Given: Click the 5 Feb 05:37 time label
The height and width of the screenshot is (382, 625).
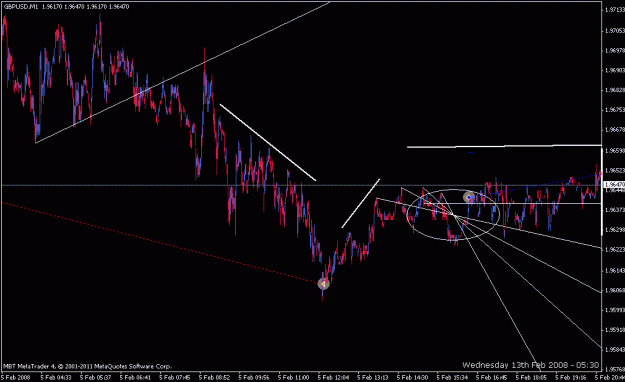Looking at the screenshot, I should point(95,377).
